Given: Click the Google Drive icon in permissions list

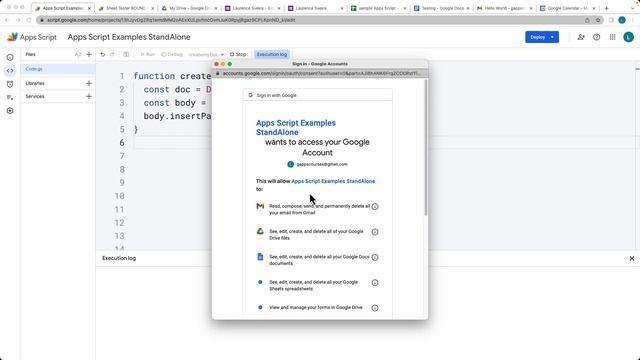Looking at the screenshot, I should (260, 231).
